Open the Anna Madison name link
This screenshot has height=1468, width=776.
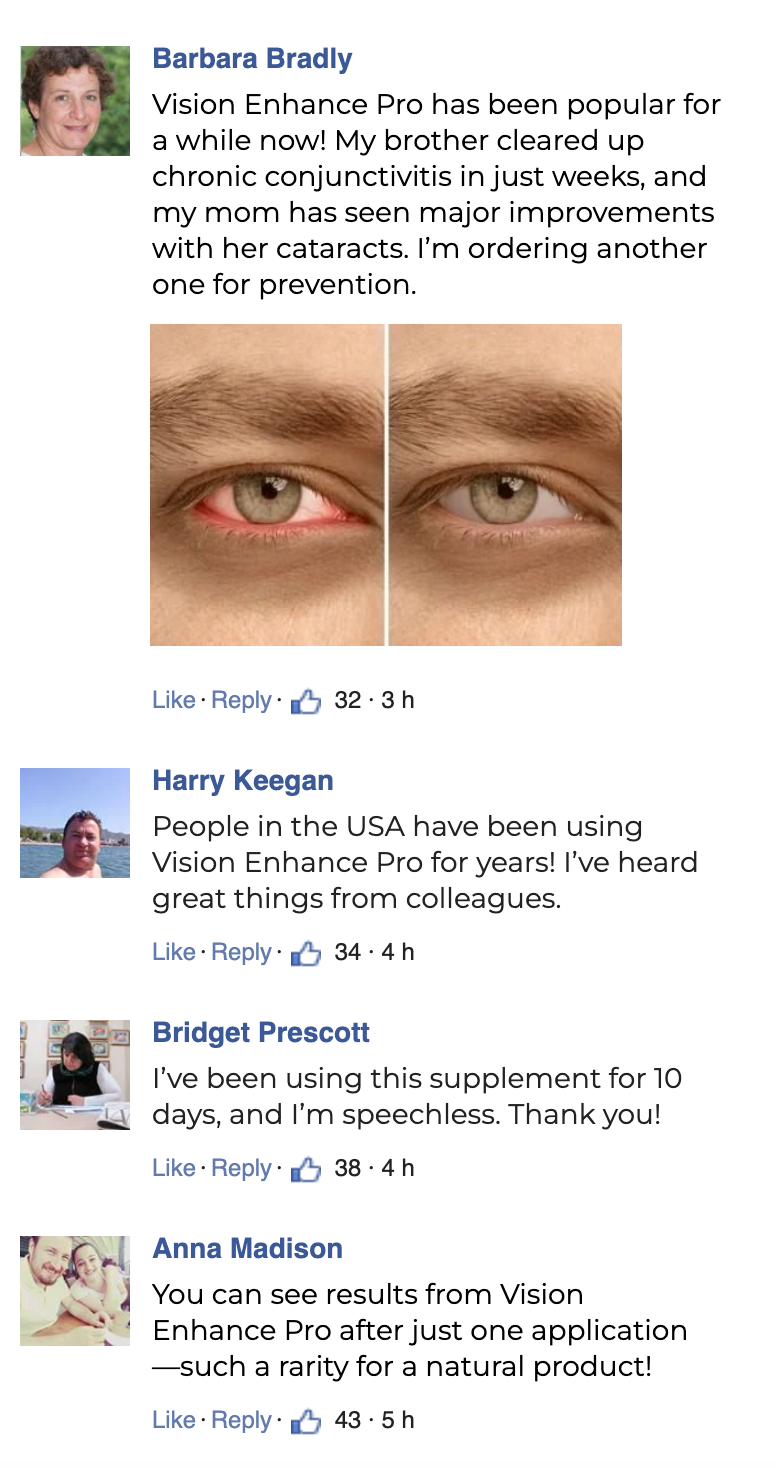tap(248, 1249)
